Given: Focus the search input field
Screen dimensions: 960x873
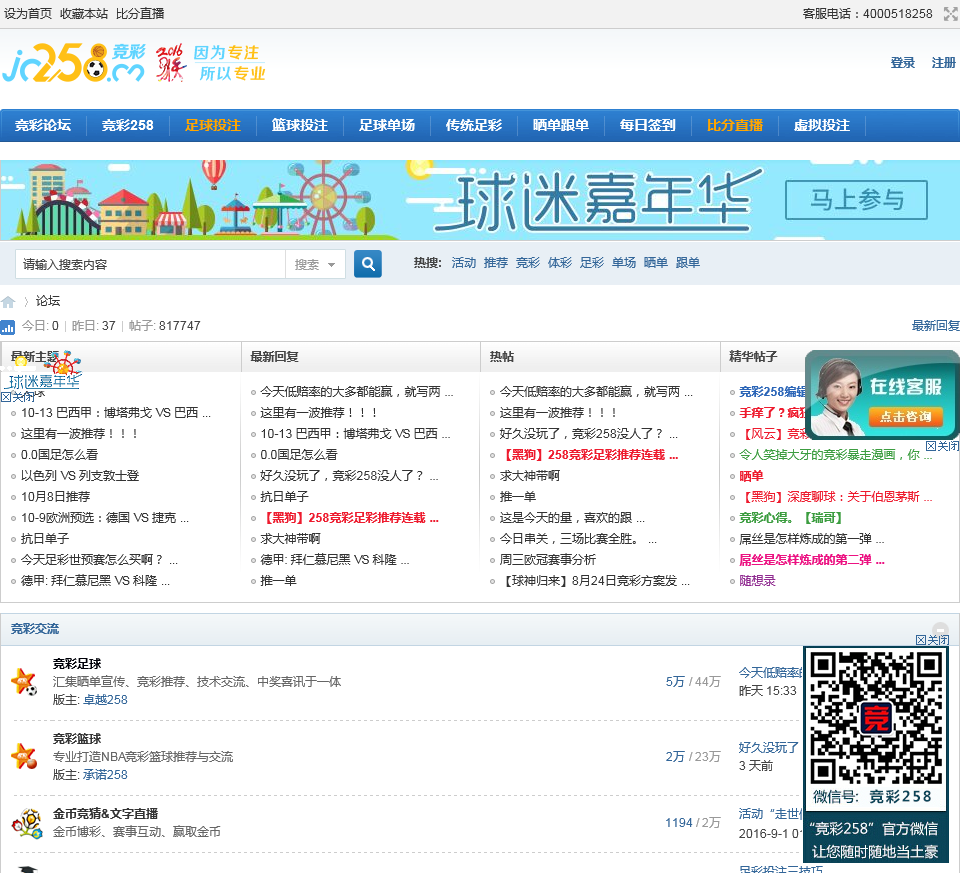Looking at the screenshot, I should pyautogui.click(x=150, y=264).
